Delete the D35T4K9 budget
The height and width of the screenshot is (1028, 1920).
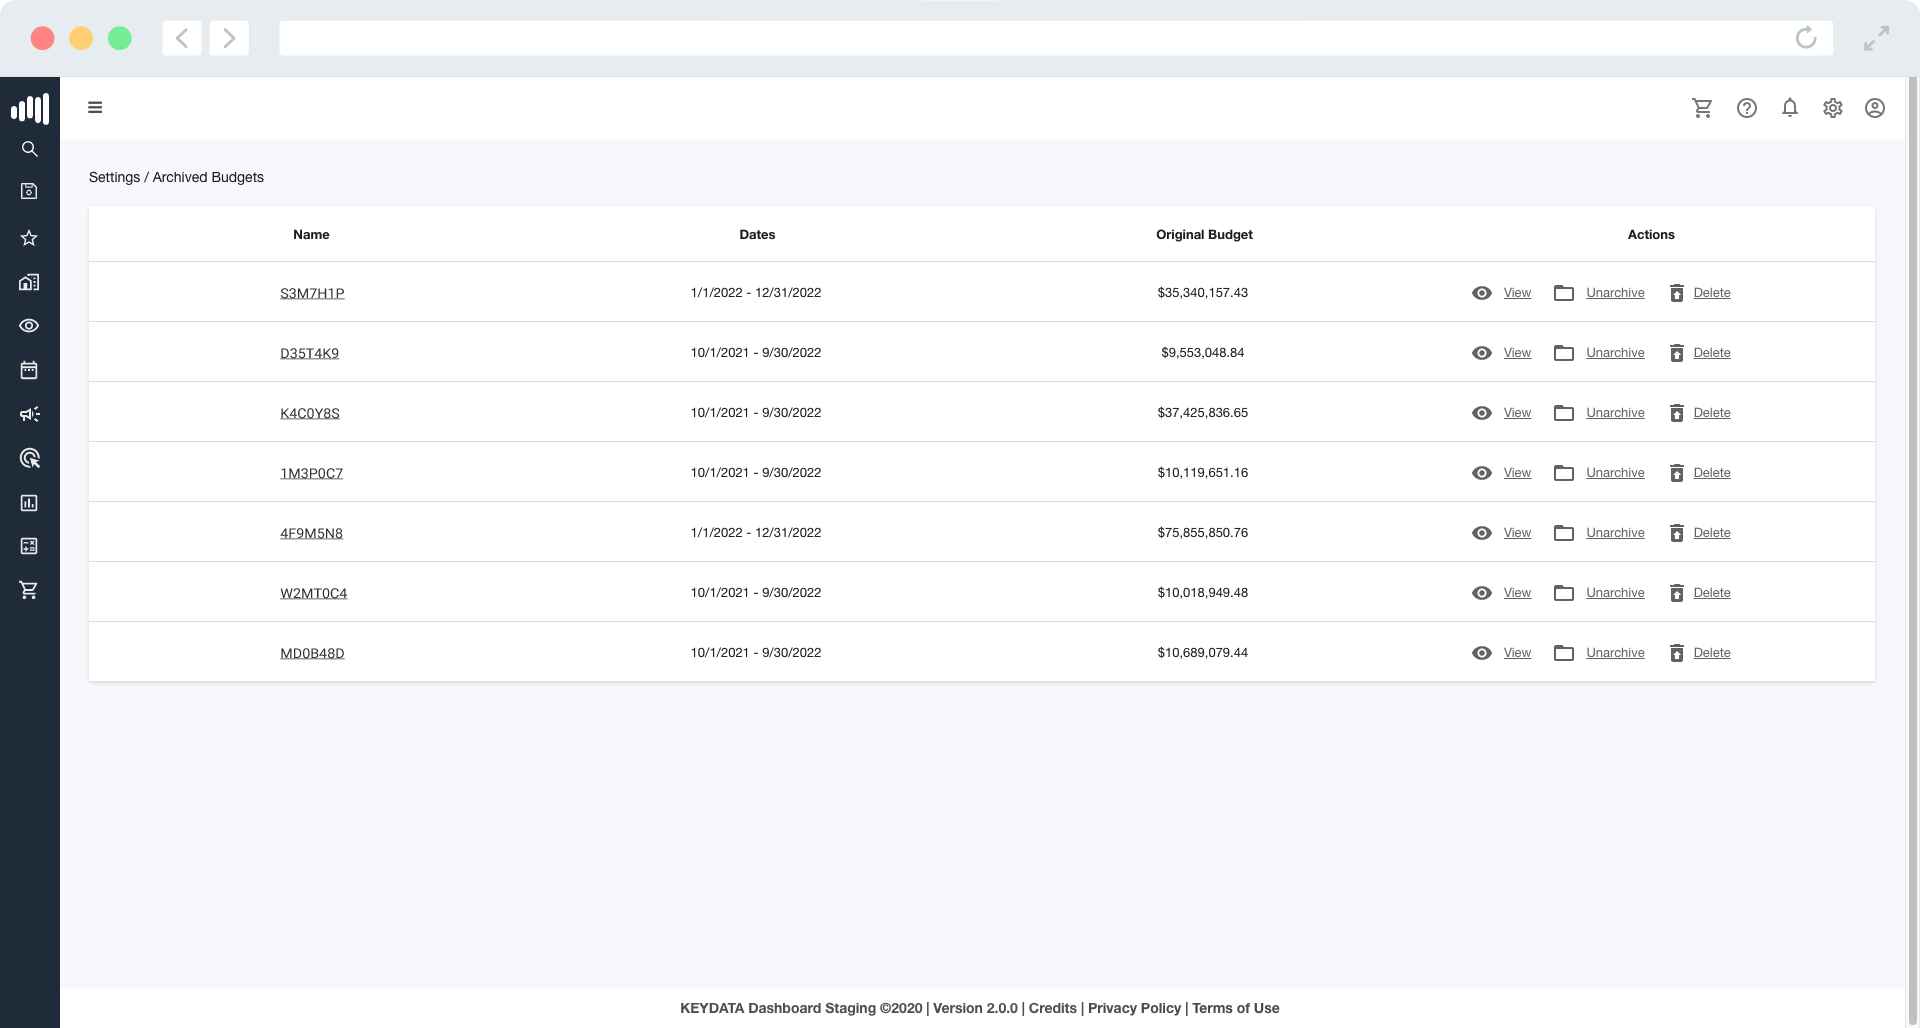[1712, 352]
